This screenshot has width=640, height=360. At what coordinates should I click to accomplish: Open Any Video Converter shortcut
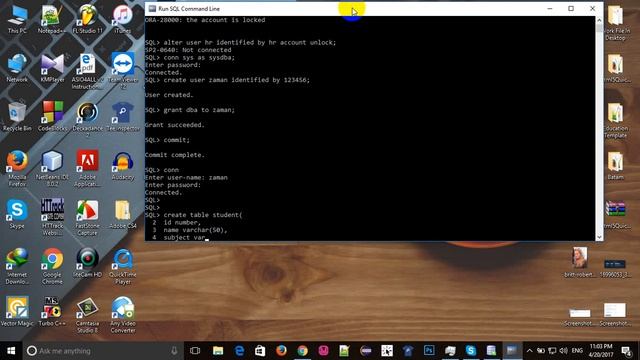tap(122, 315)
